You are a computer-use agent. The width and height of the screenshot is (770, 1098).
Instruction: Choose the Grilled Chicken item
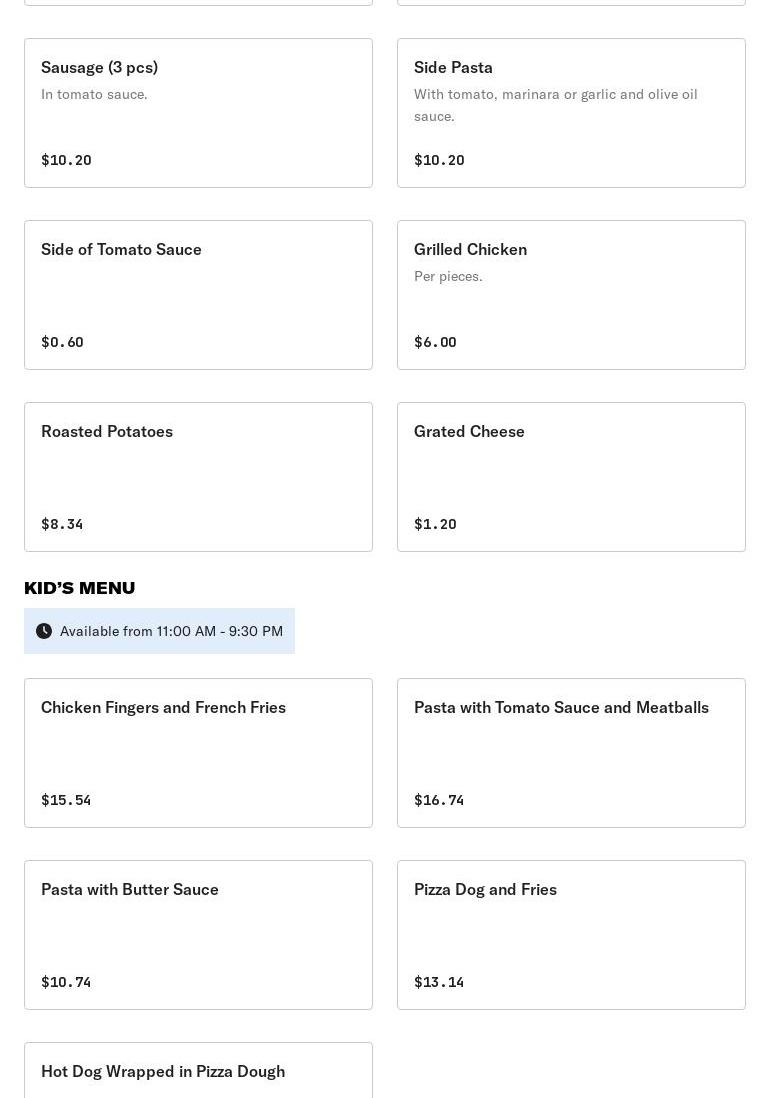(x=571, y=294)
